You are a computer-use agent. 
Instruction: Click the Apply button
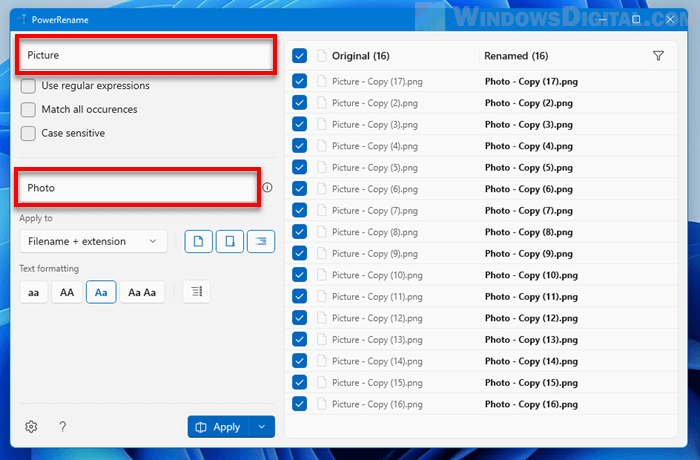coord(218,427)
